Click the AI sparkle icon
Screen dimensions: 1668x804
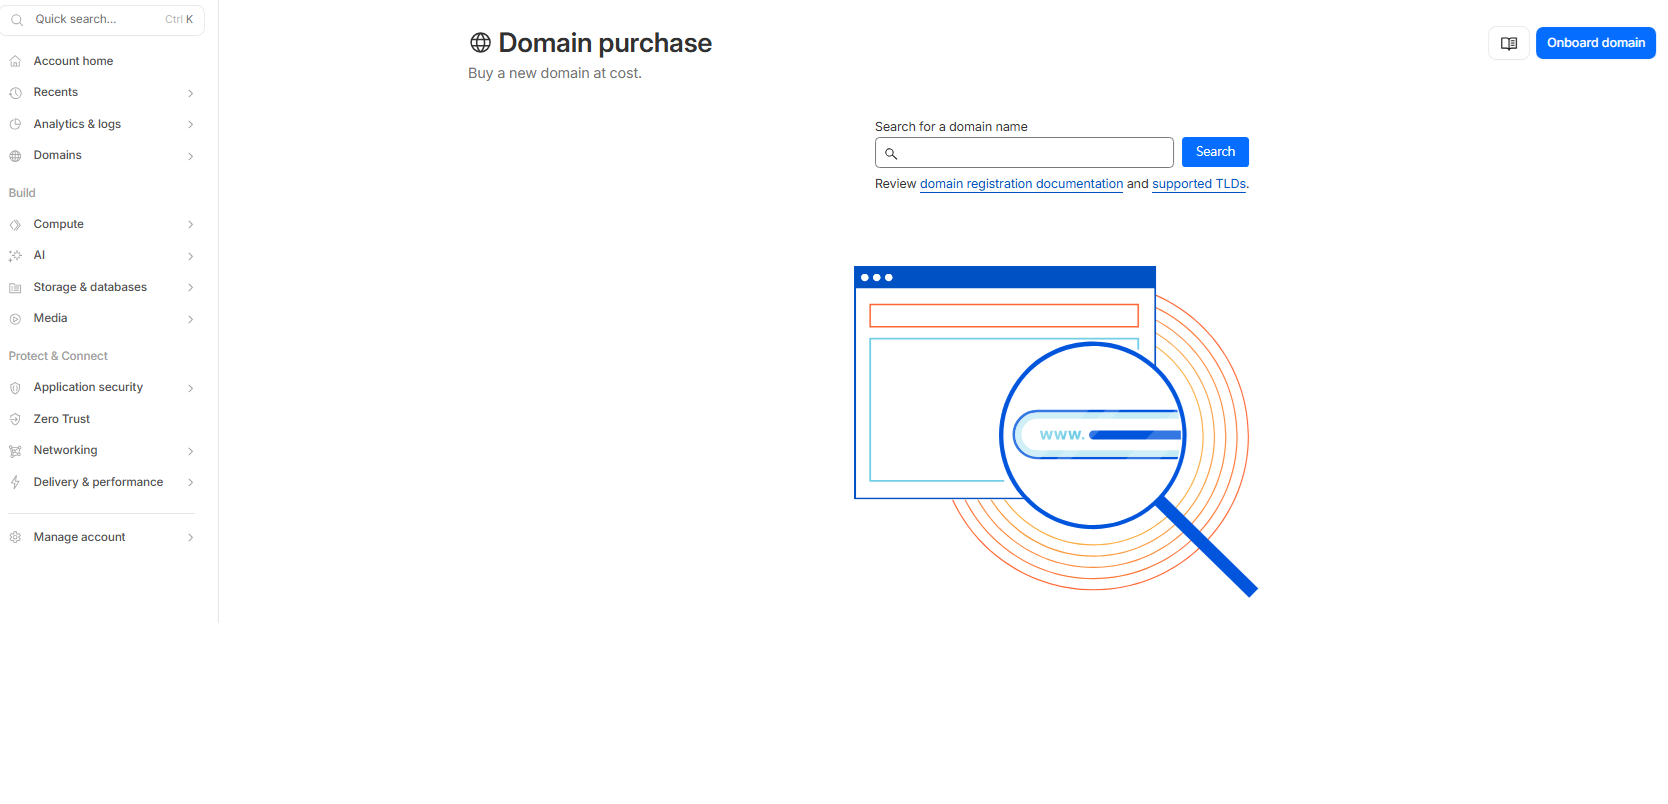click(x=15, y=256)
